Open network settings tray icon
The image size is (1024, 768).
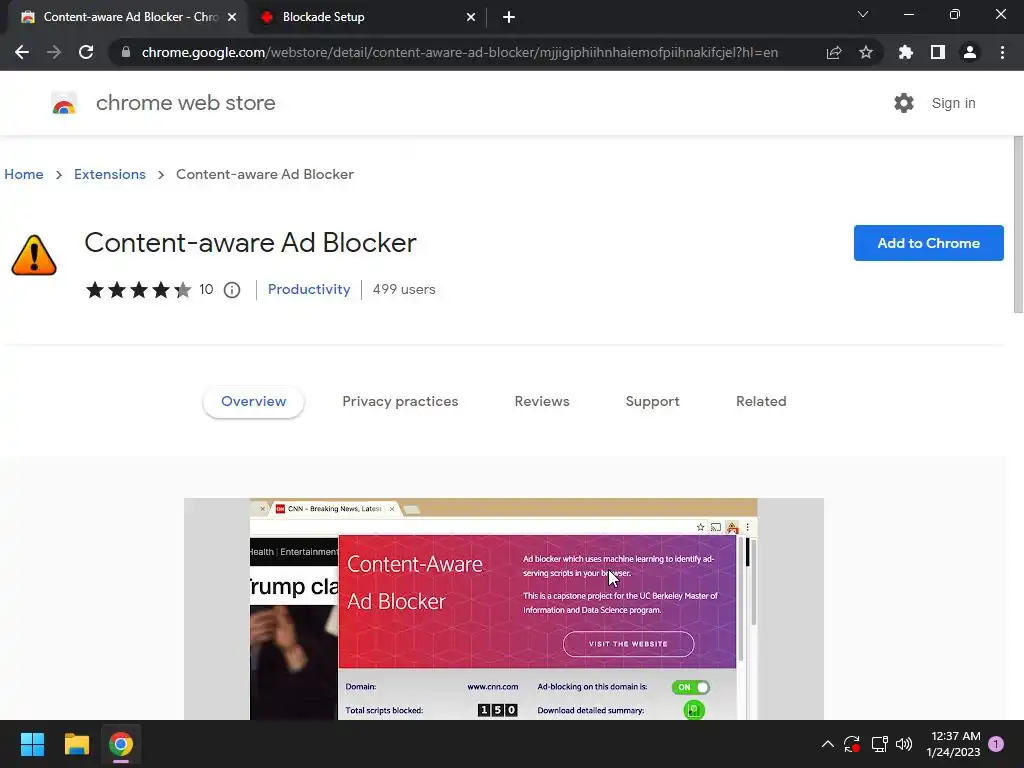tap(879, 744)
